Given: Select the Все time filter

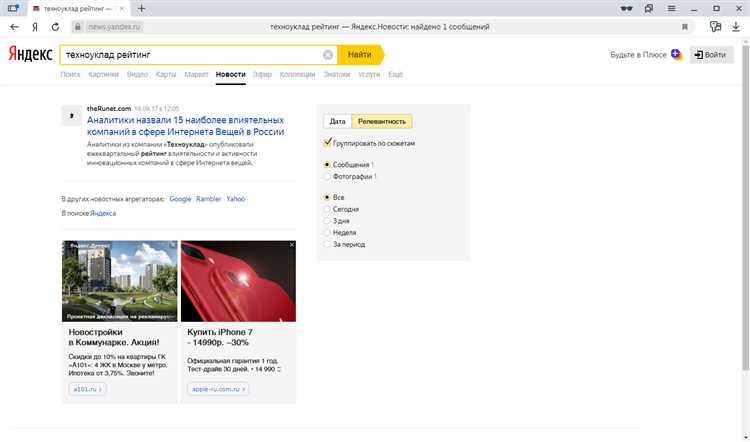Looking at the screenshot, I should tap(327, 197).
